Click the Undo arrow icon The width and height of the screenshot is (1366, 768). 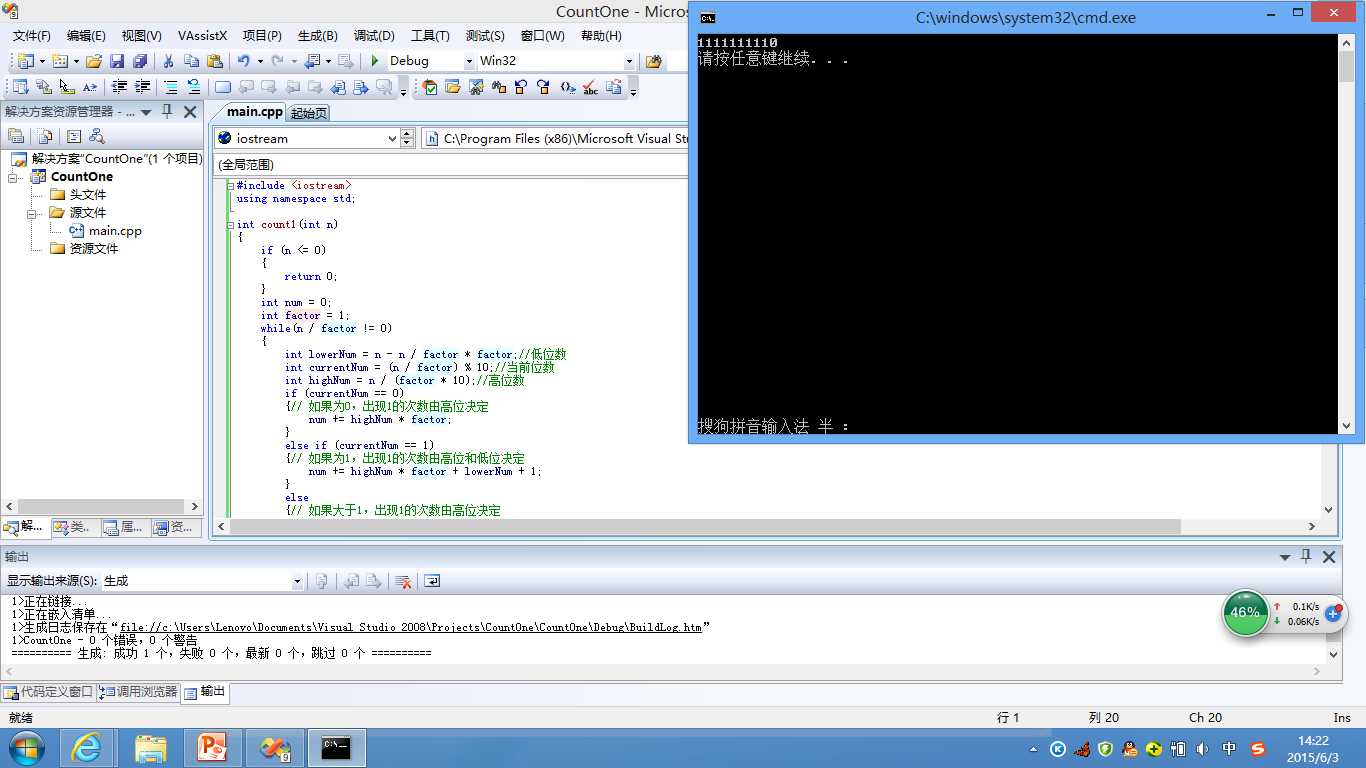pos(243,61)
